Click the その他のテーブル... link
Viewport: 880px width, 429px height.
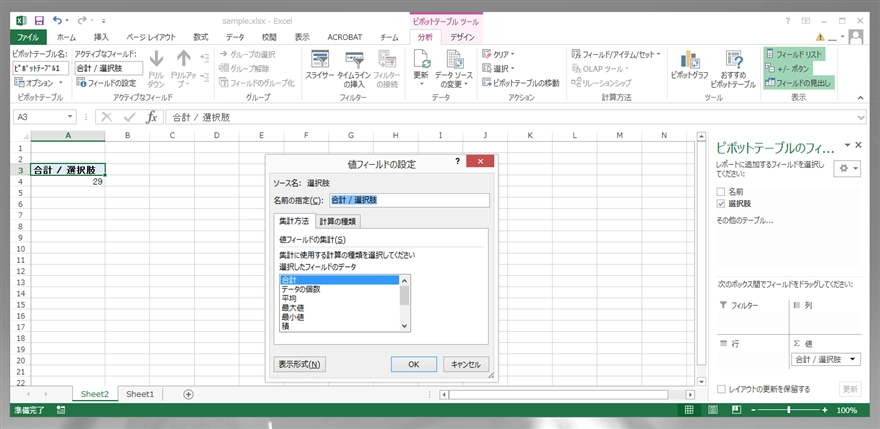pos(745,221)
